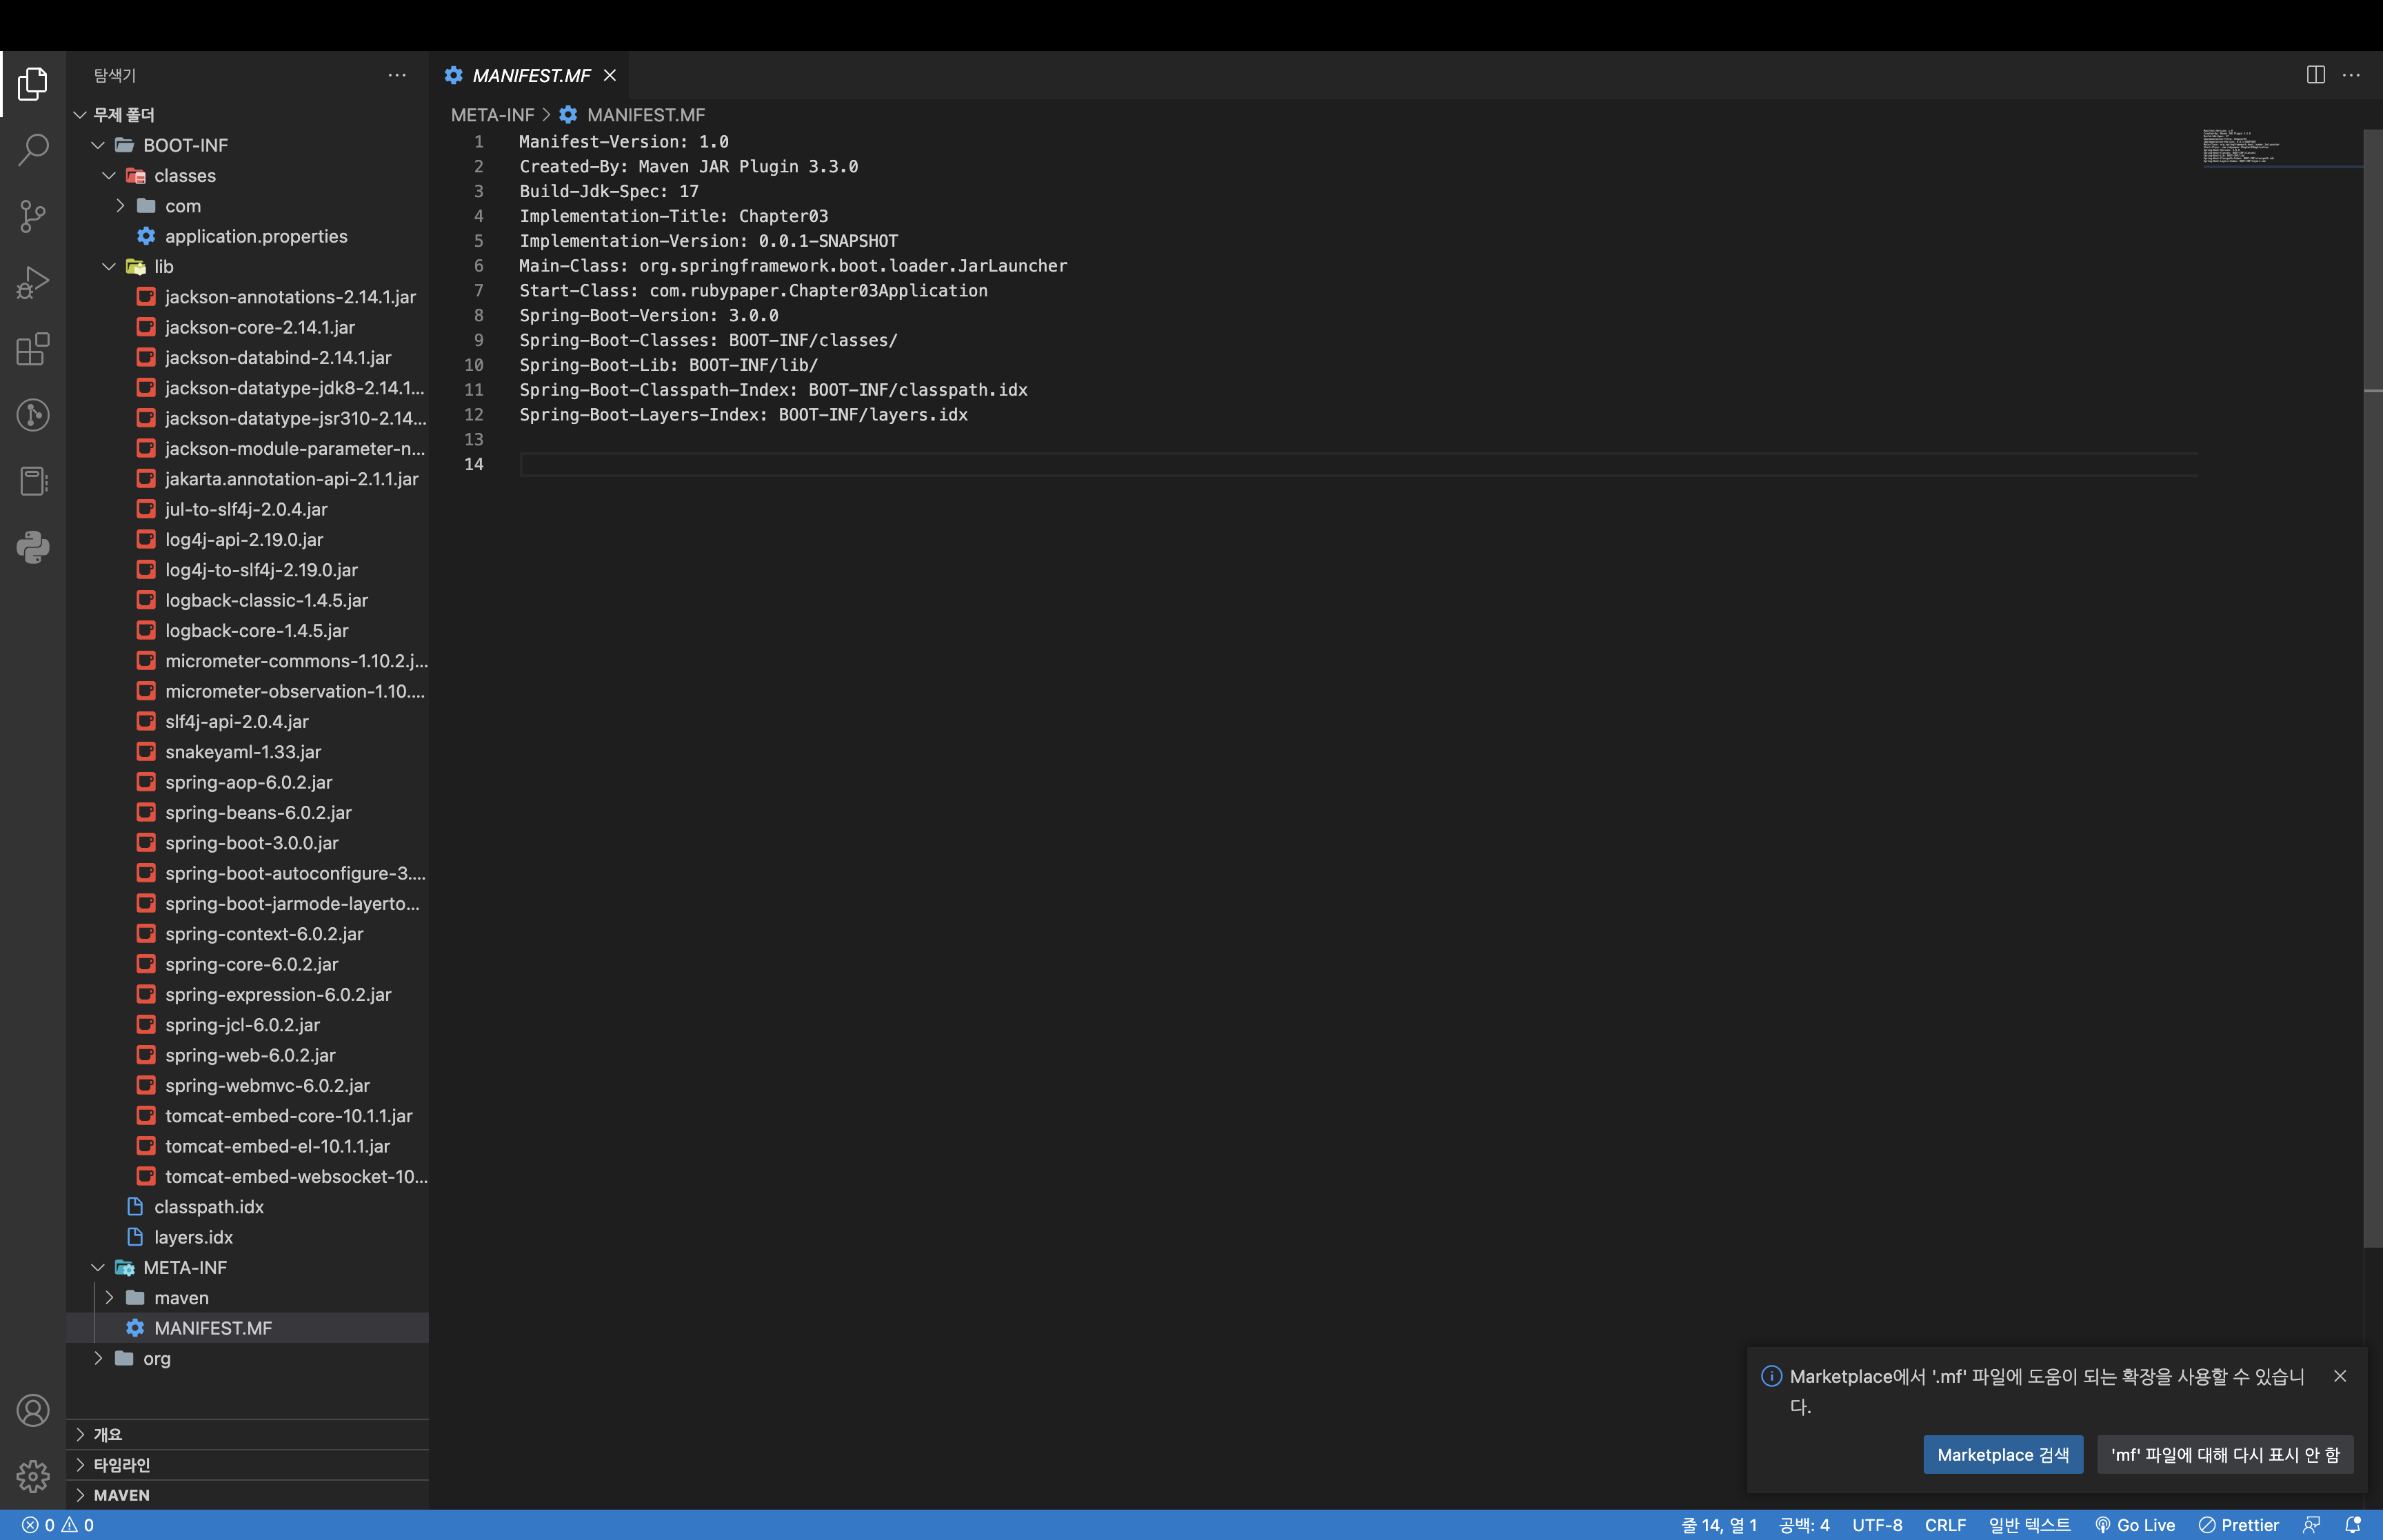Viewport: 2383px width, 1540px height.
Task: Open Run and Debug view
Action: coord(33,283)
